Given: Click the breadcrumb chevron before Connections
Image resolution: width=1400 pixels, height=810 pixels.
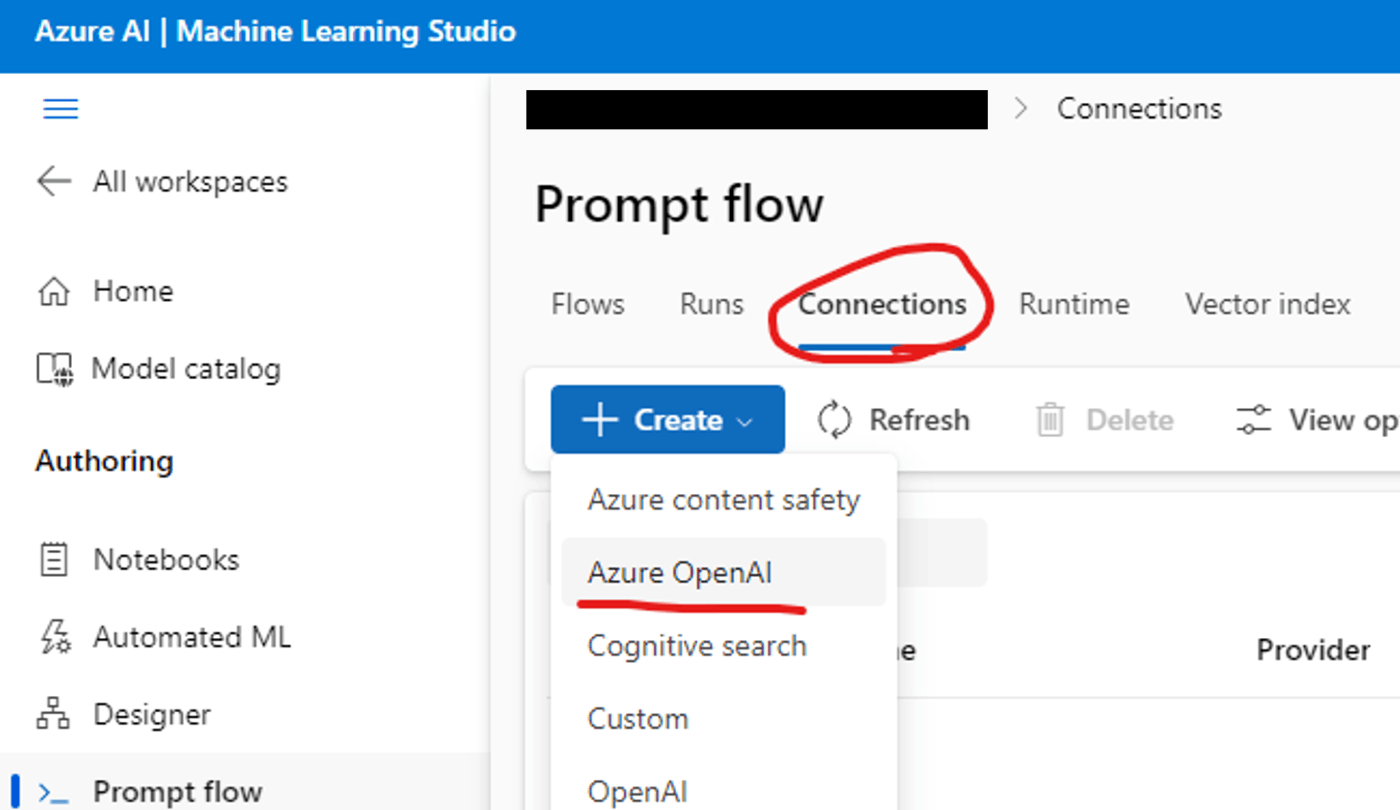Looking at the screenshot, I should [x=1021, y=109].
